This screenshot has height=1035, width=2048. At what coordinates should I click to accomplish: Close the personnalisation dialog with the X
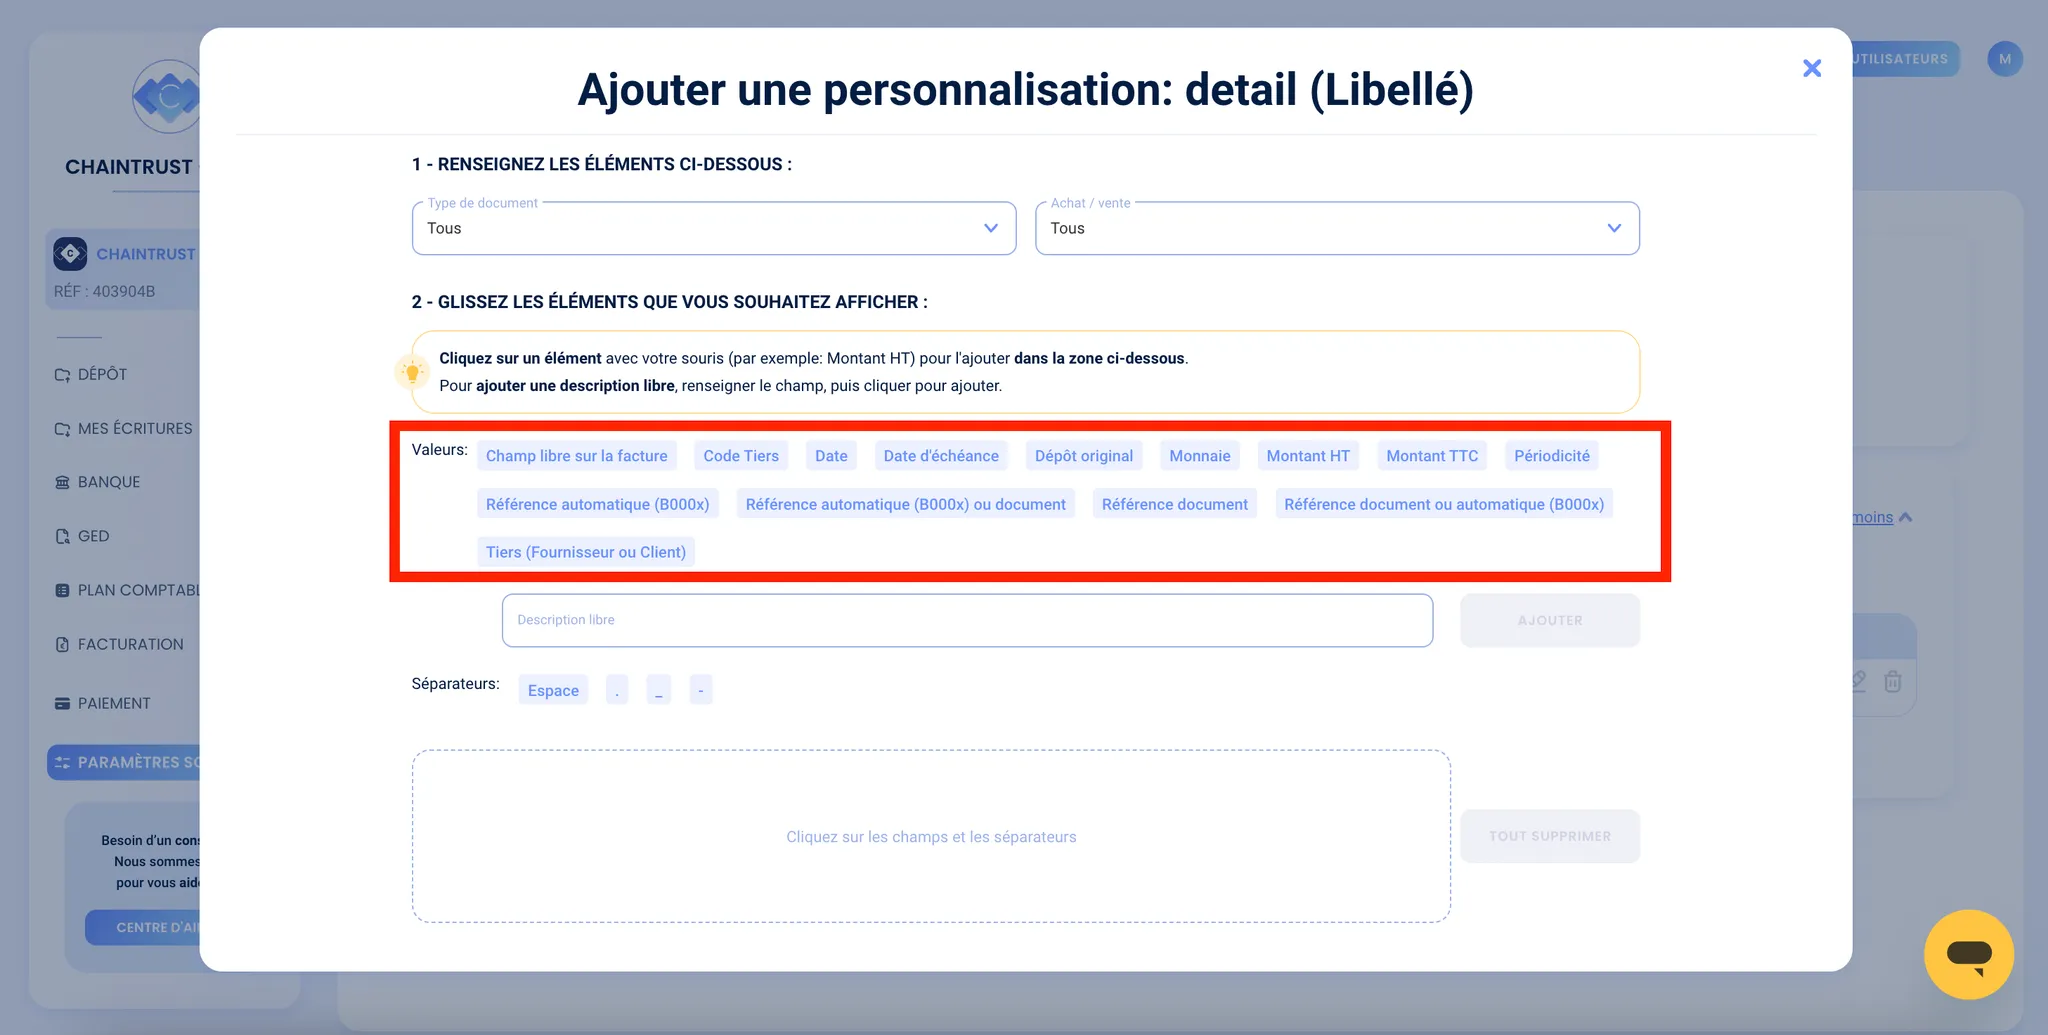point(1811,68)
